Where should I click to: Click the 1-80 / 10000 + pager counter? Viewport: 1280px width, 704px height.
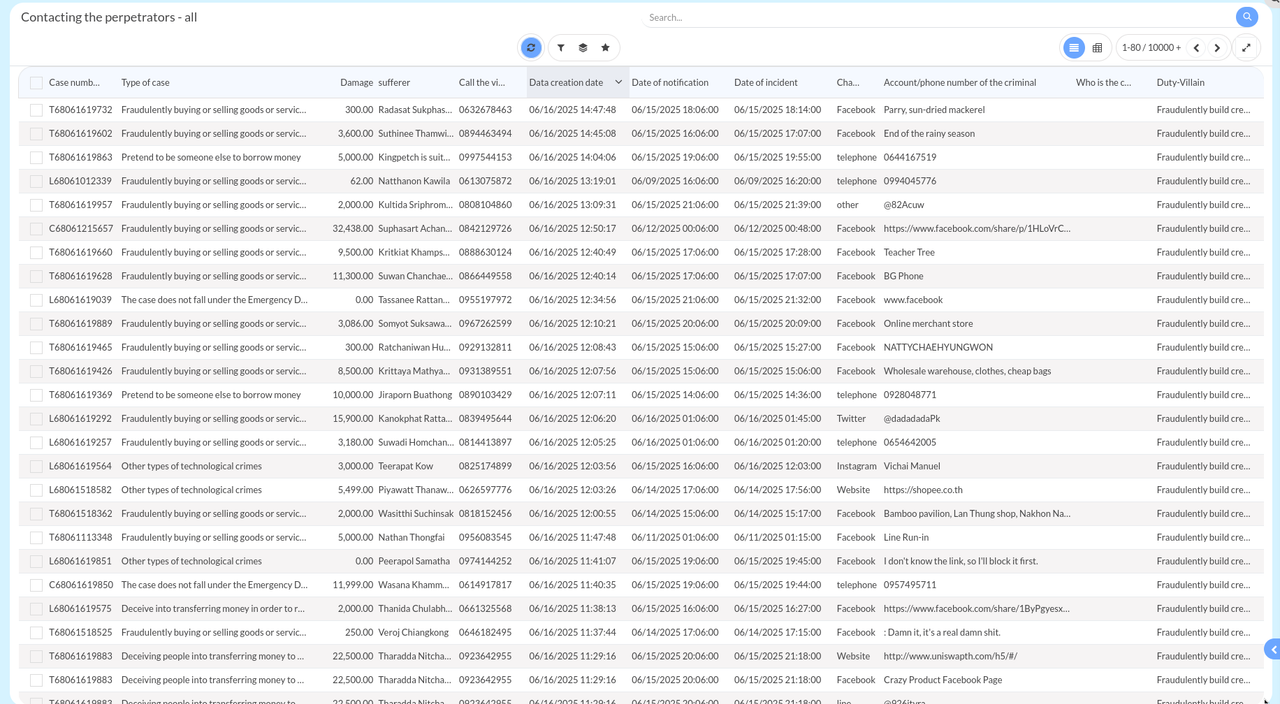(x=1151, y=47)
